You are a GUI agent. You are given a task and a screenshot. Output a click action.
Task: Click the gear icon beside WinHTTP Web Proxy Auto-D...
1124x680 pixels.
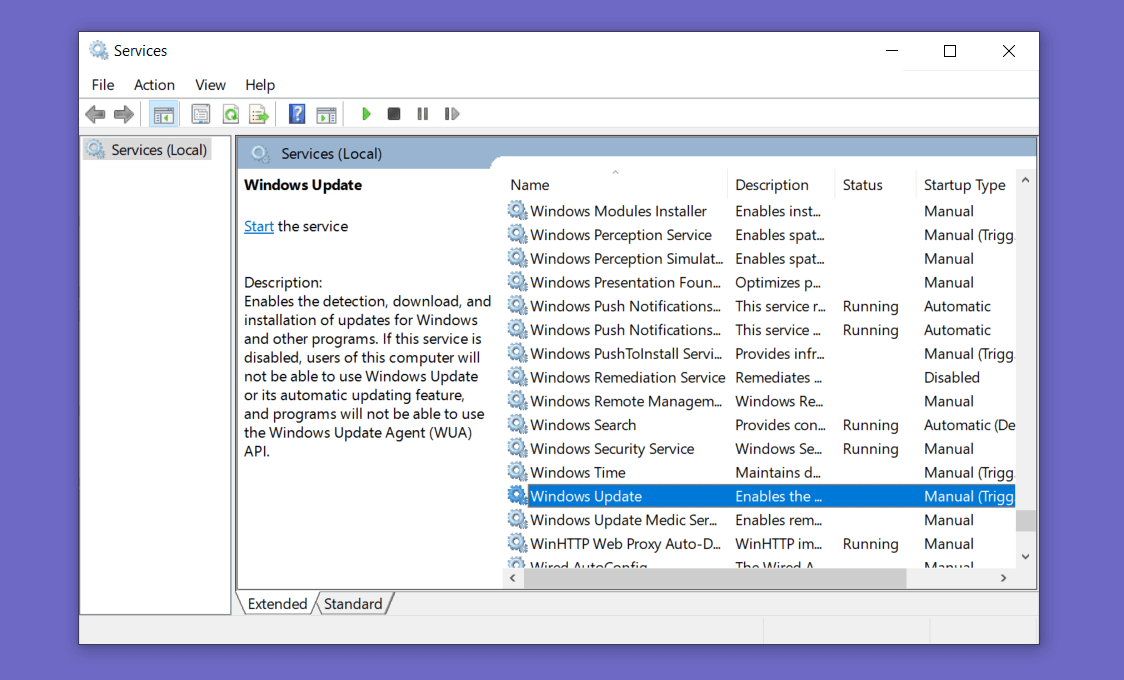[518, 542]
